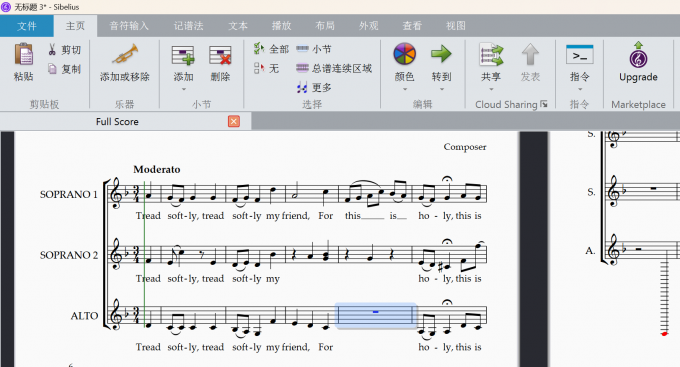Click the Paste clipboard icon
The height and width of the screenshot is (367, 680).
point(23,55)
